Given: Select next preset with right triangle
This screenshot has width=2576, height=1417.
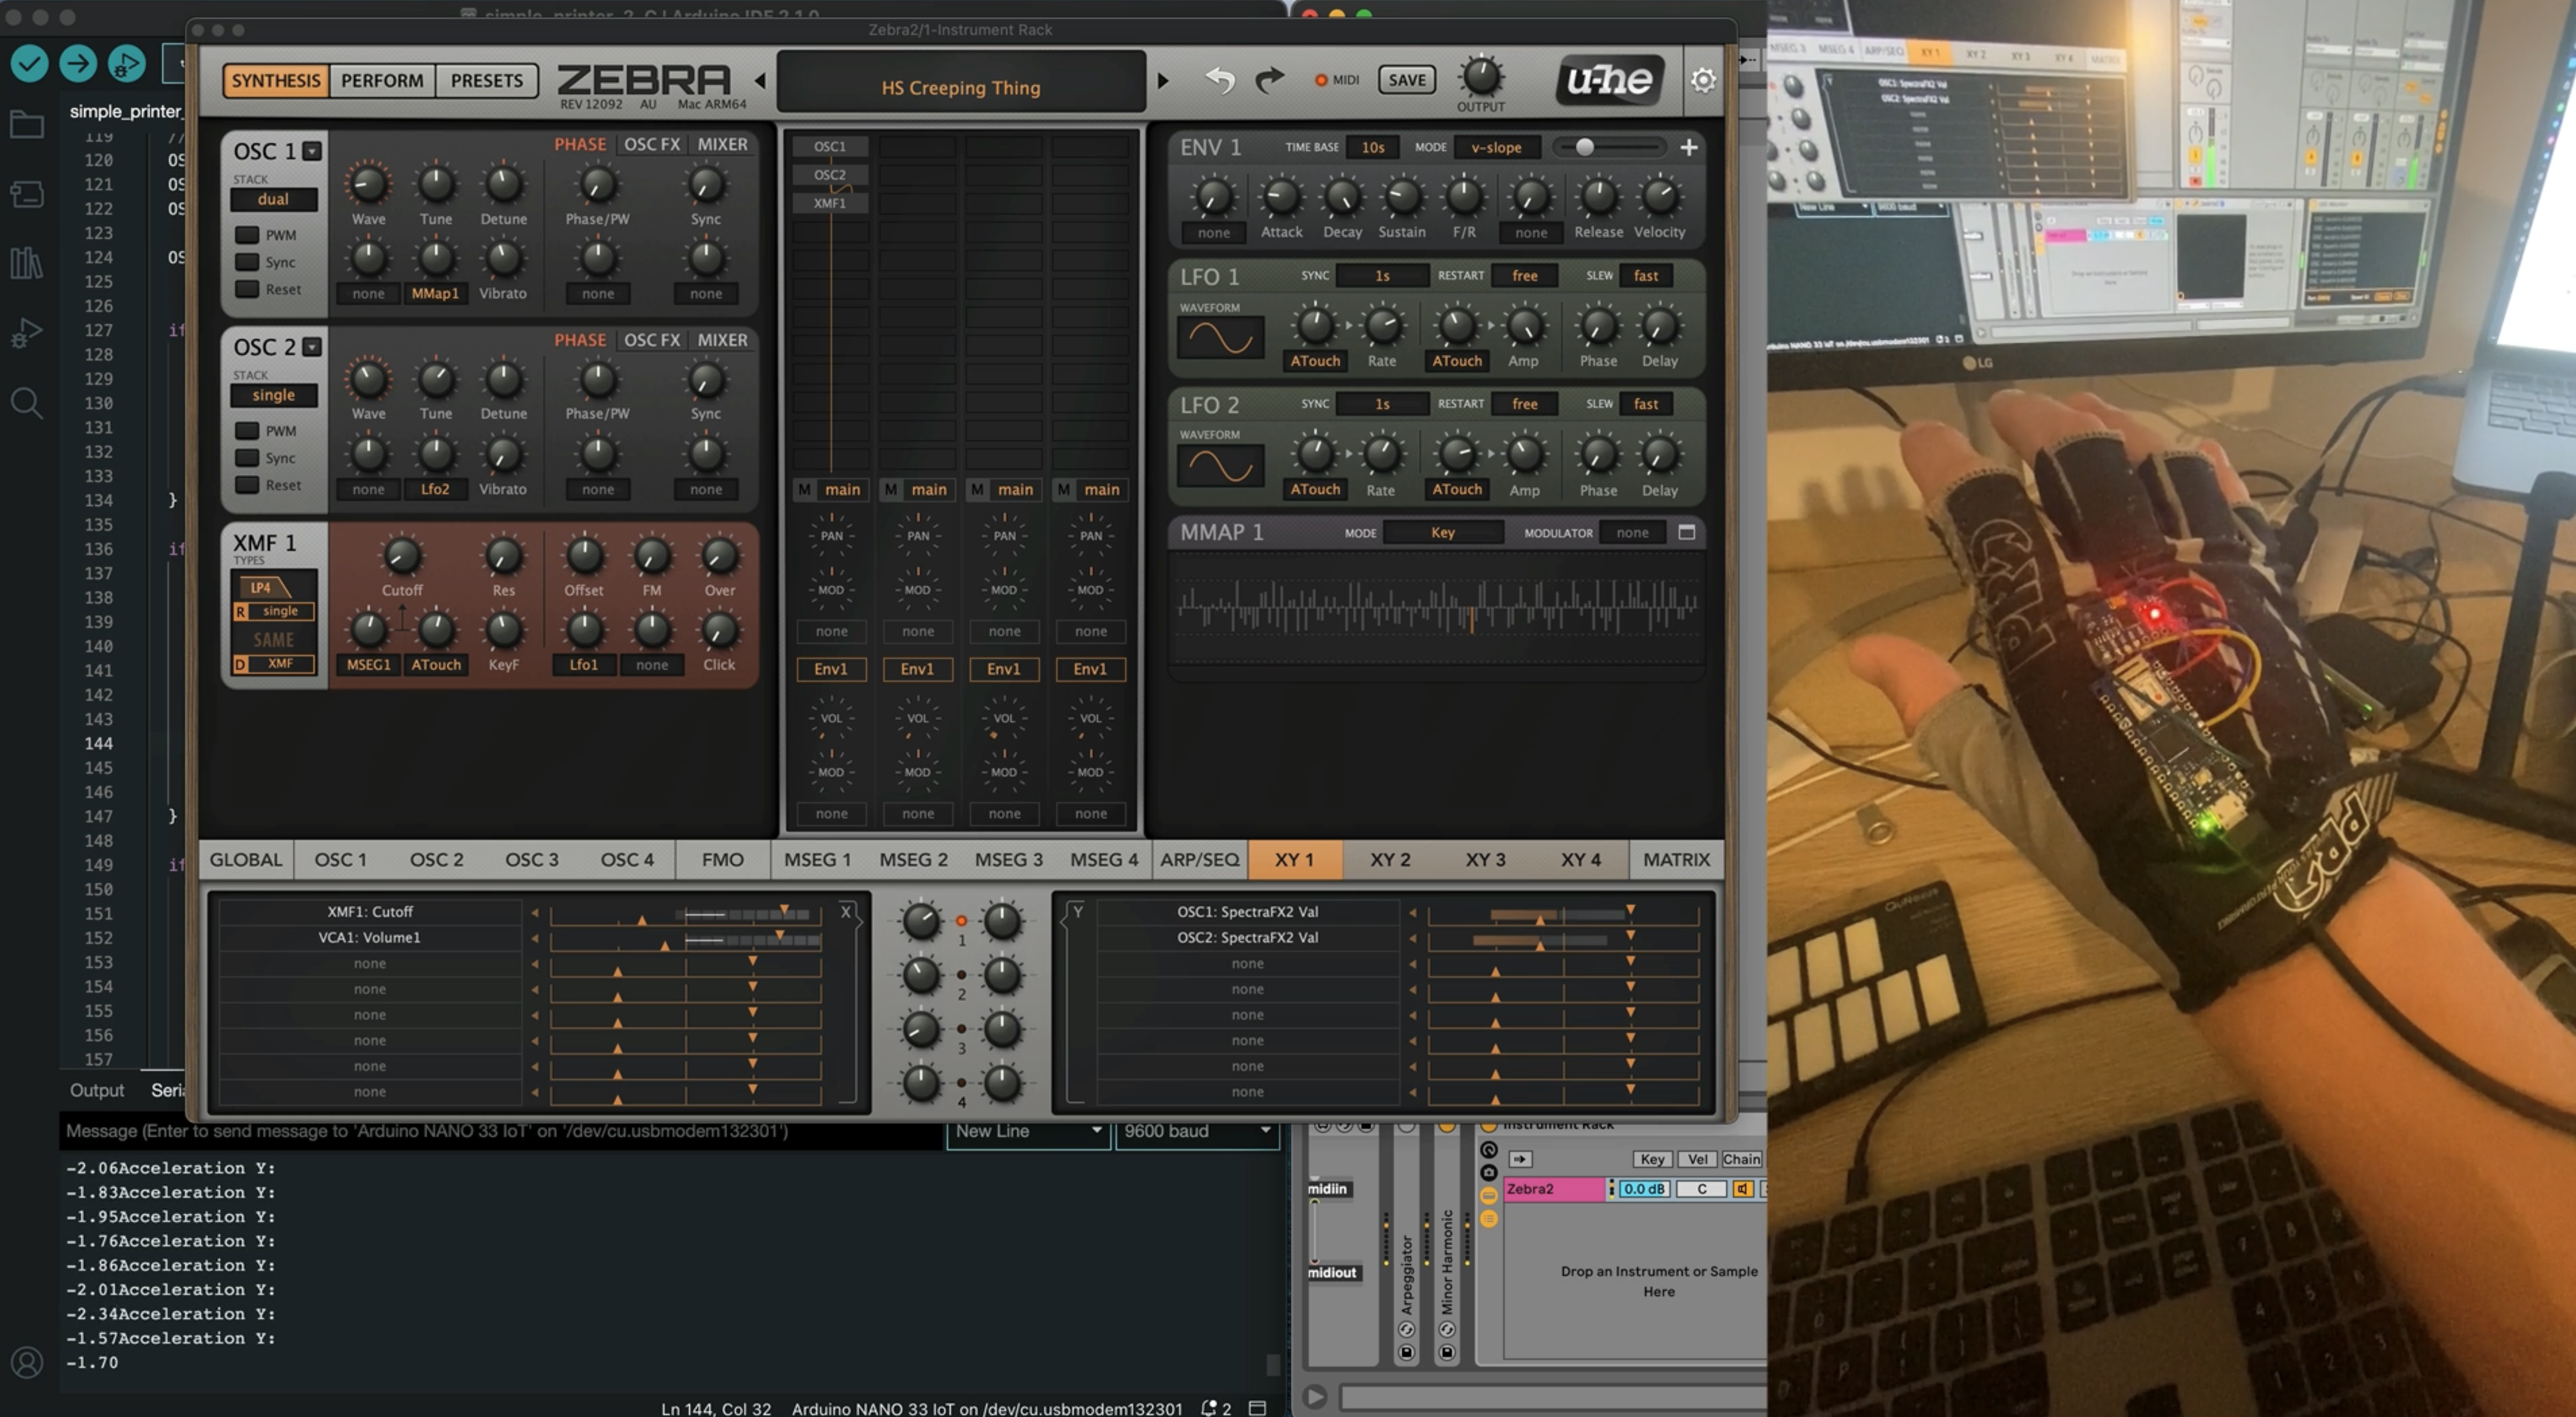Looking at the screenshot, I should coord(1163,80).
